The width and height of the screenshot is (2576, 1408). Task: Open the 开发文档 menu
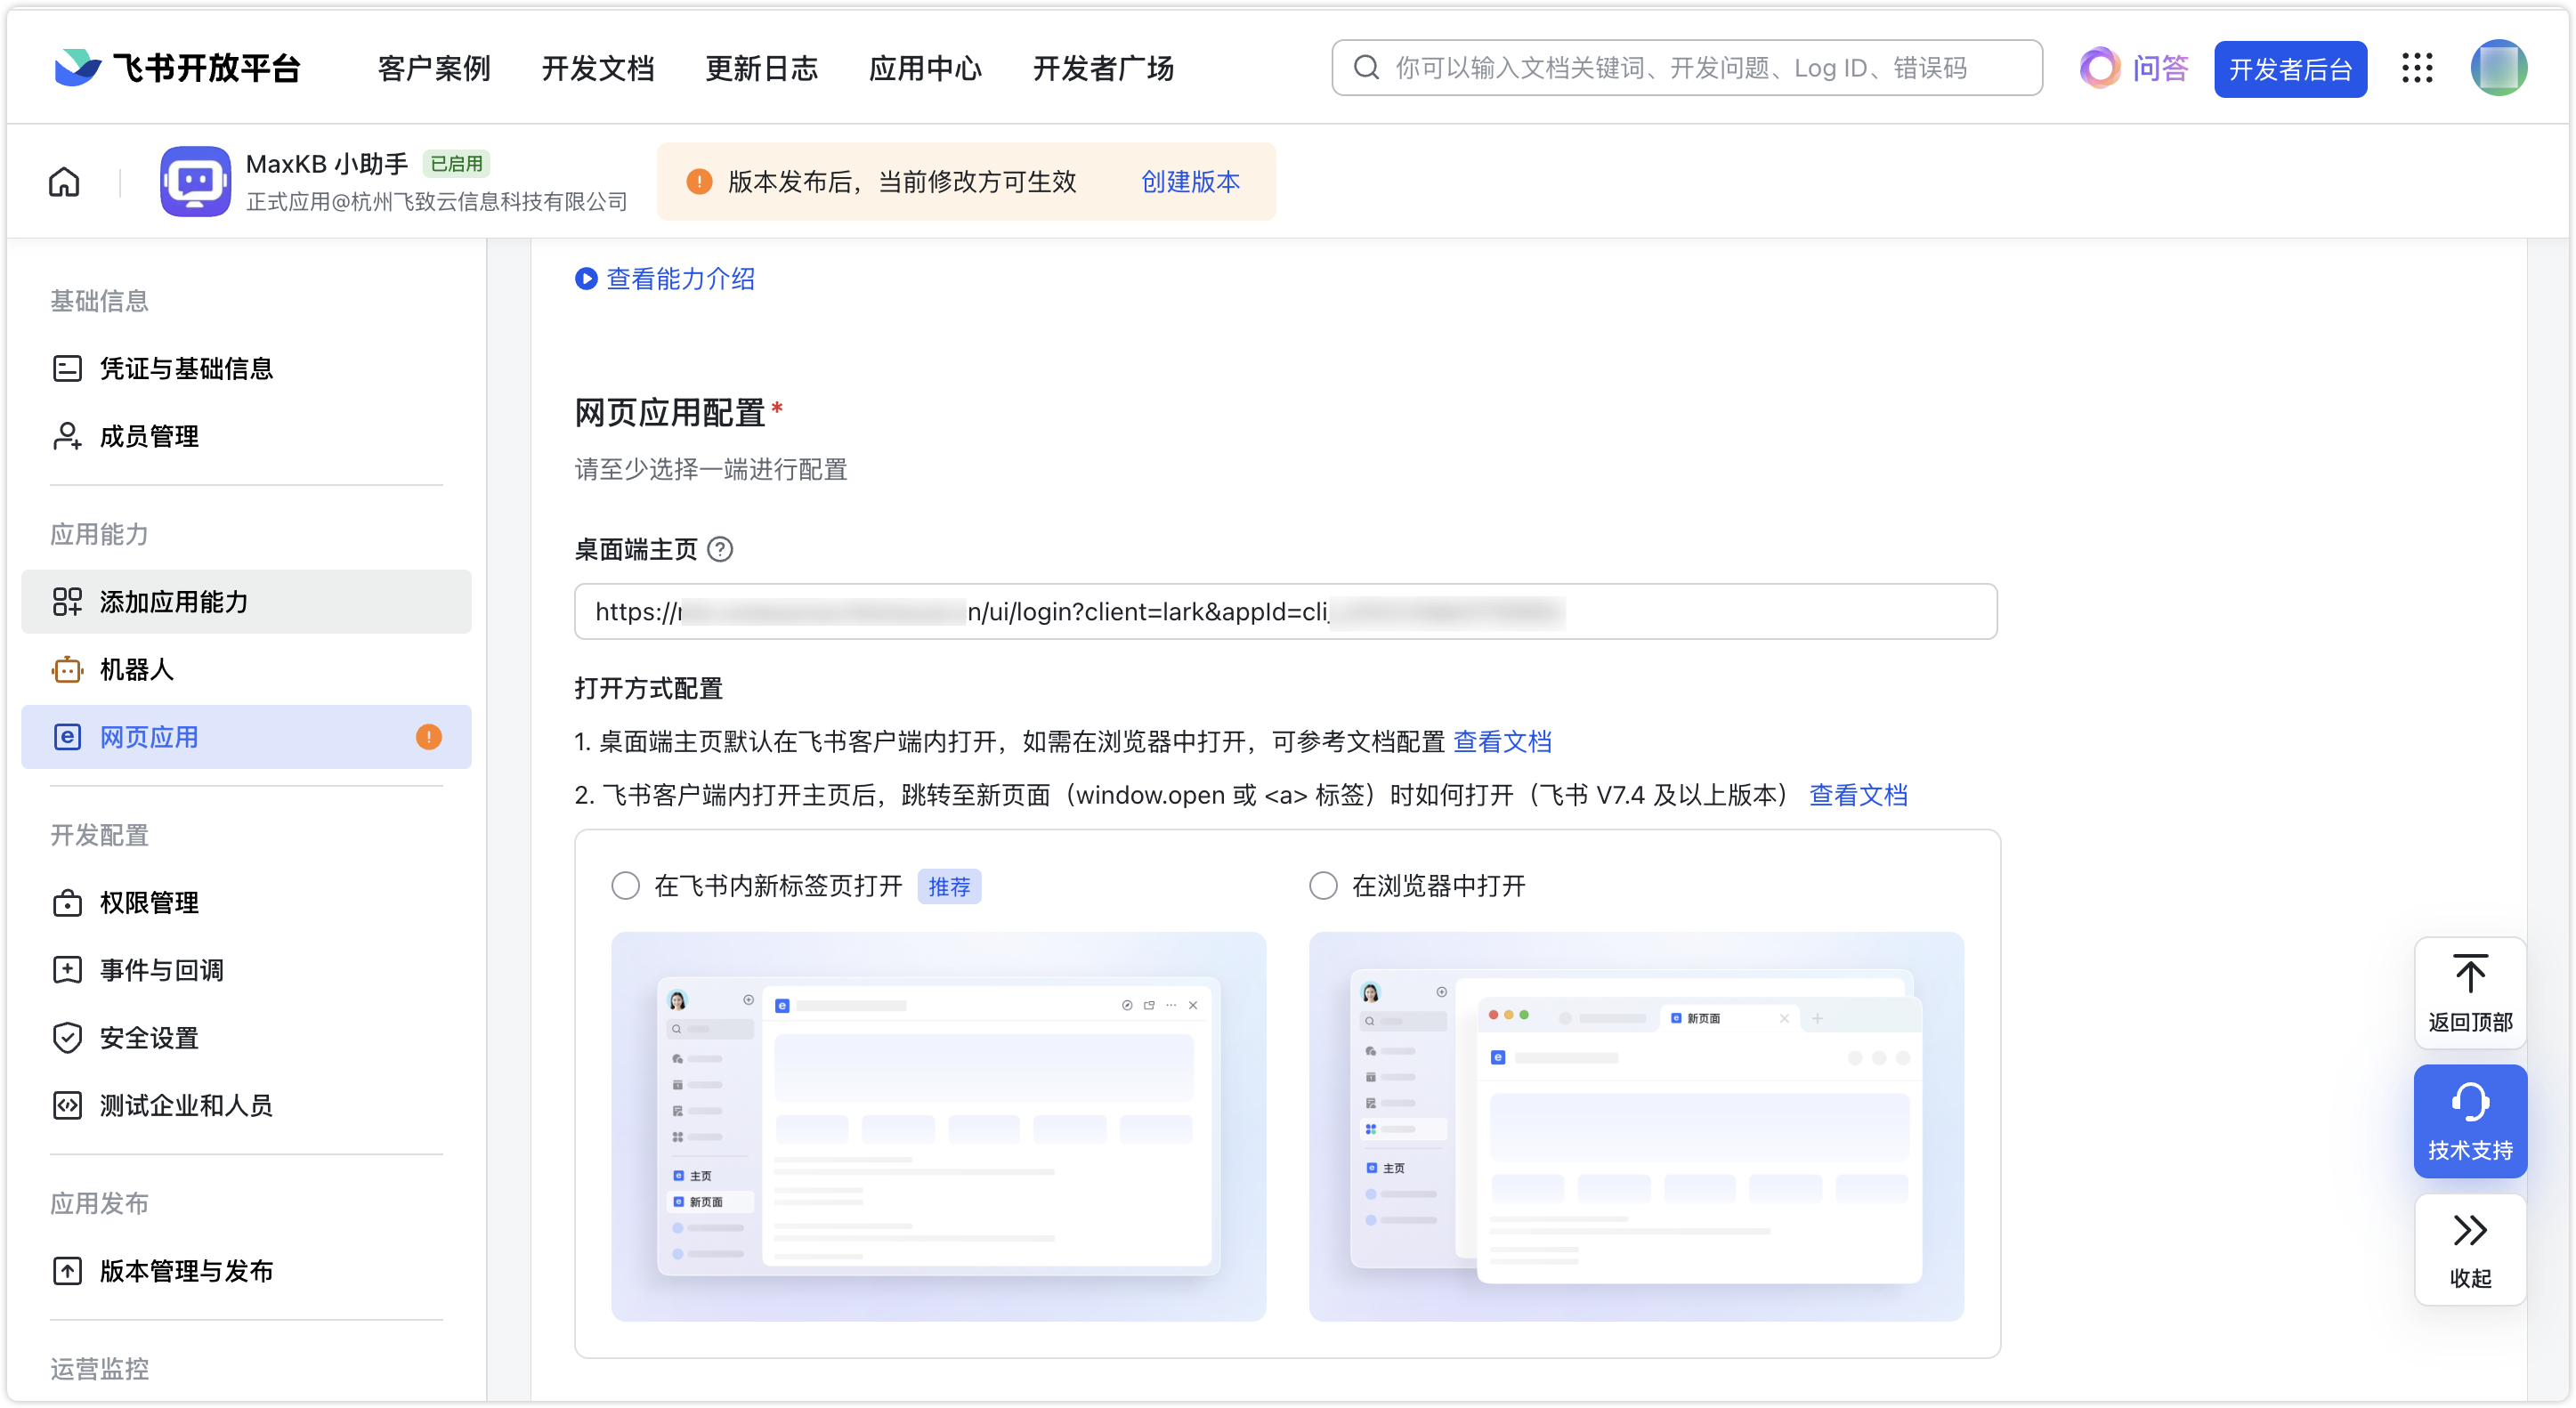(597, 68)
